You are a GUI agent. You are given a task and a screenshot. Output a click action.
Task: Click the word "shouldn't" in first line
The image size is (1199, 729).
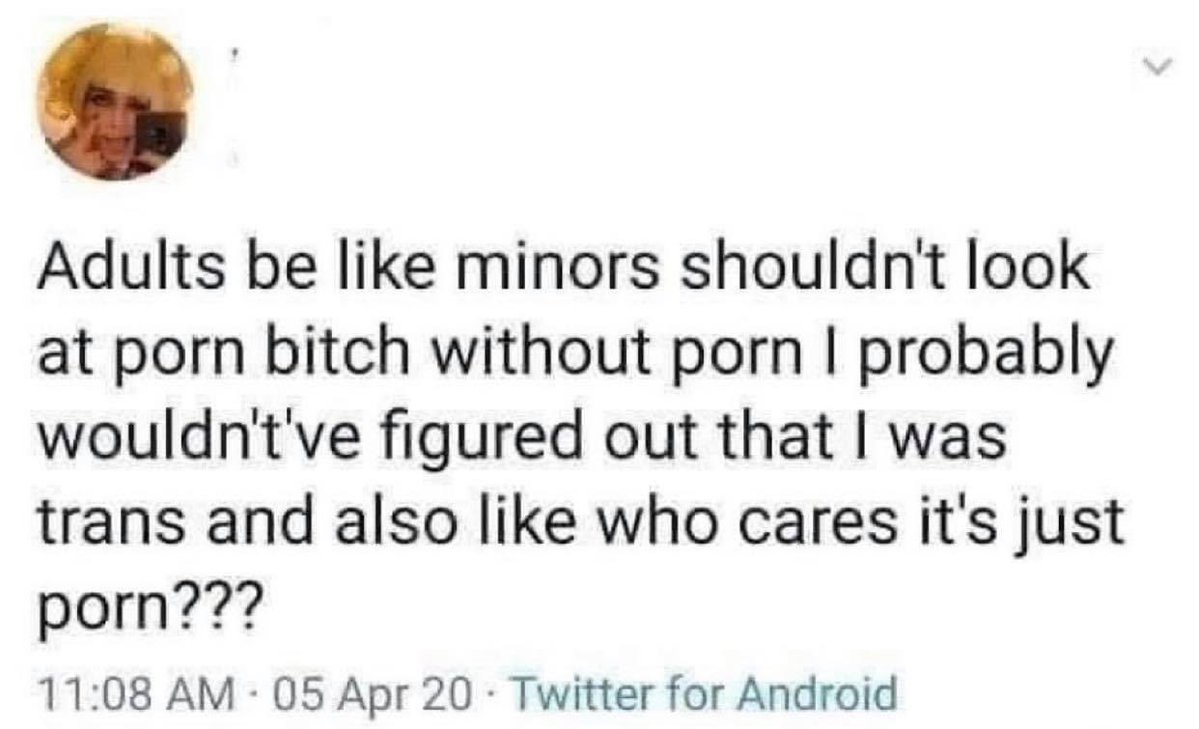coord(812,267)
